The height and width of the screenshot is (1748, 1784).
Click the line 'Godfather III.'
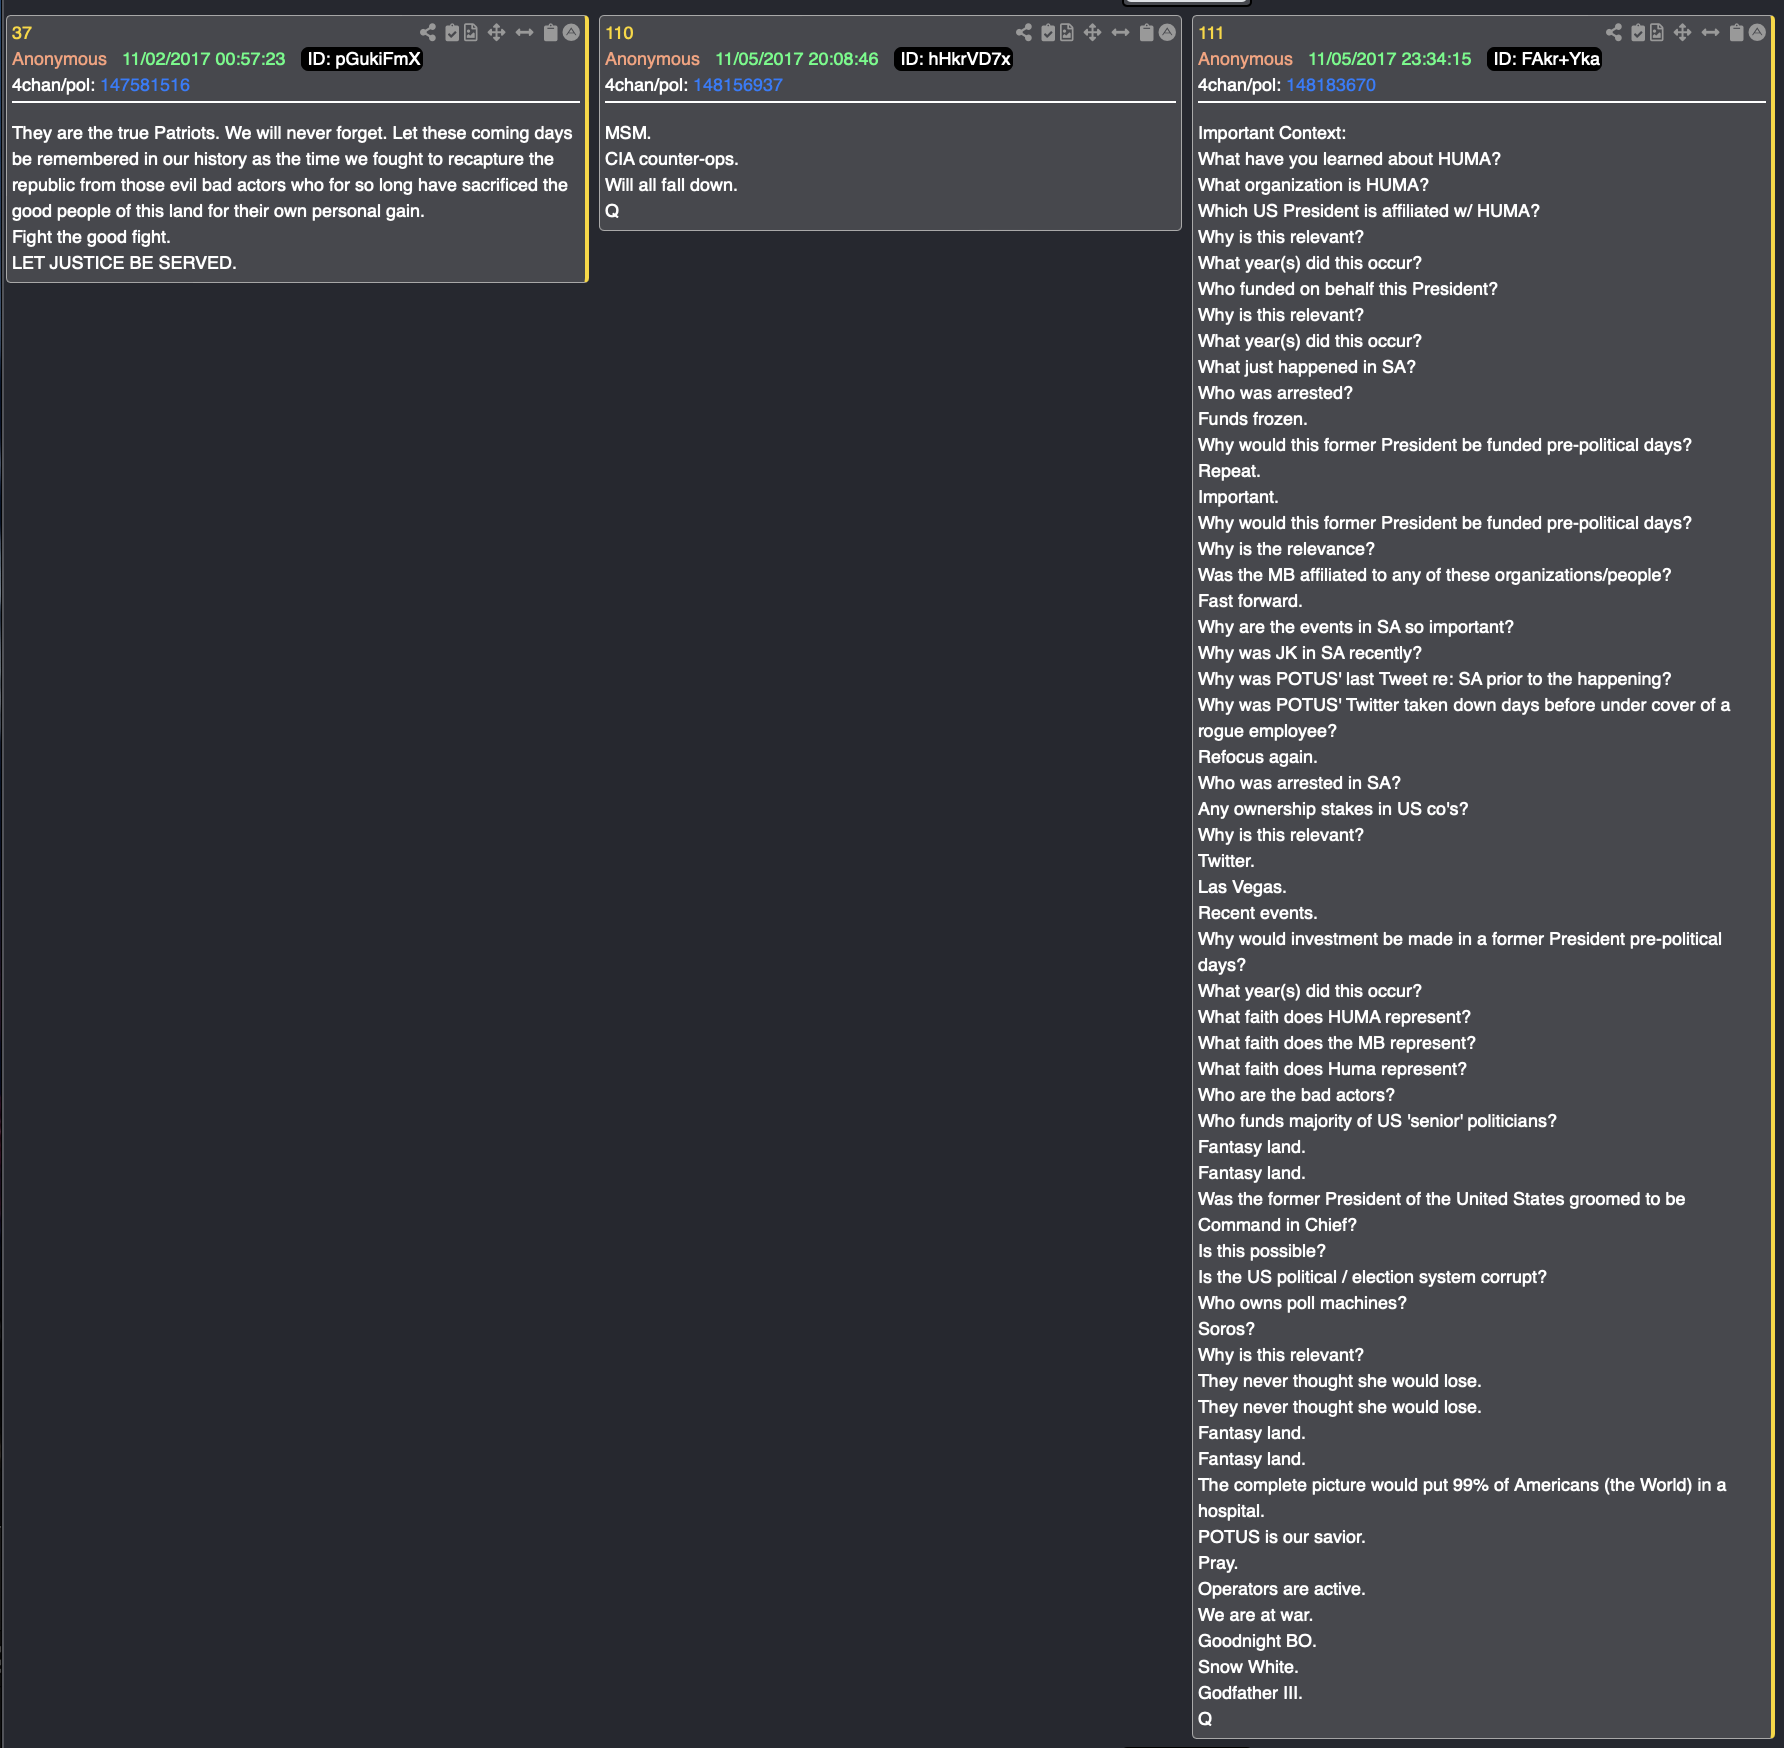[1250, 1693]
